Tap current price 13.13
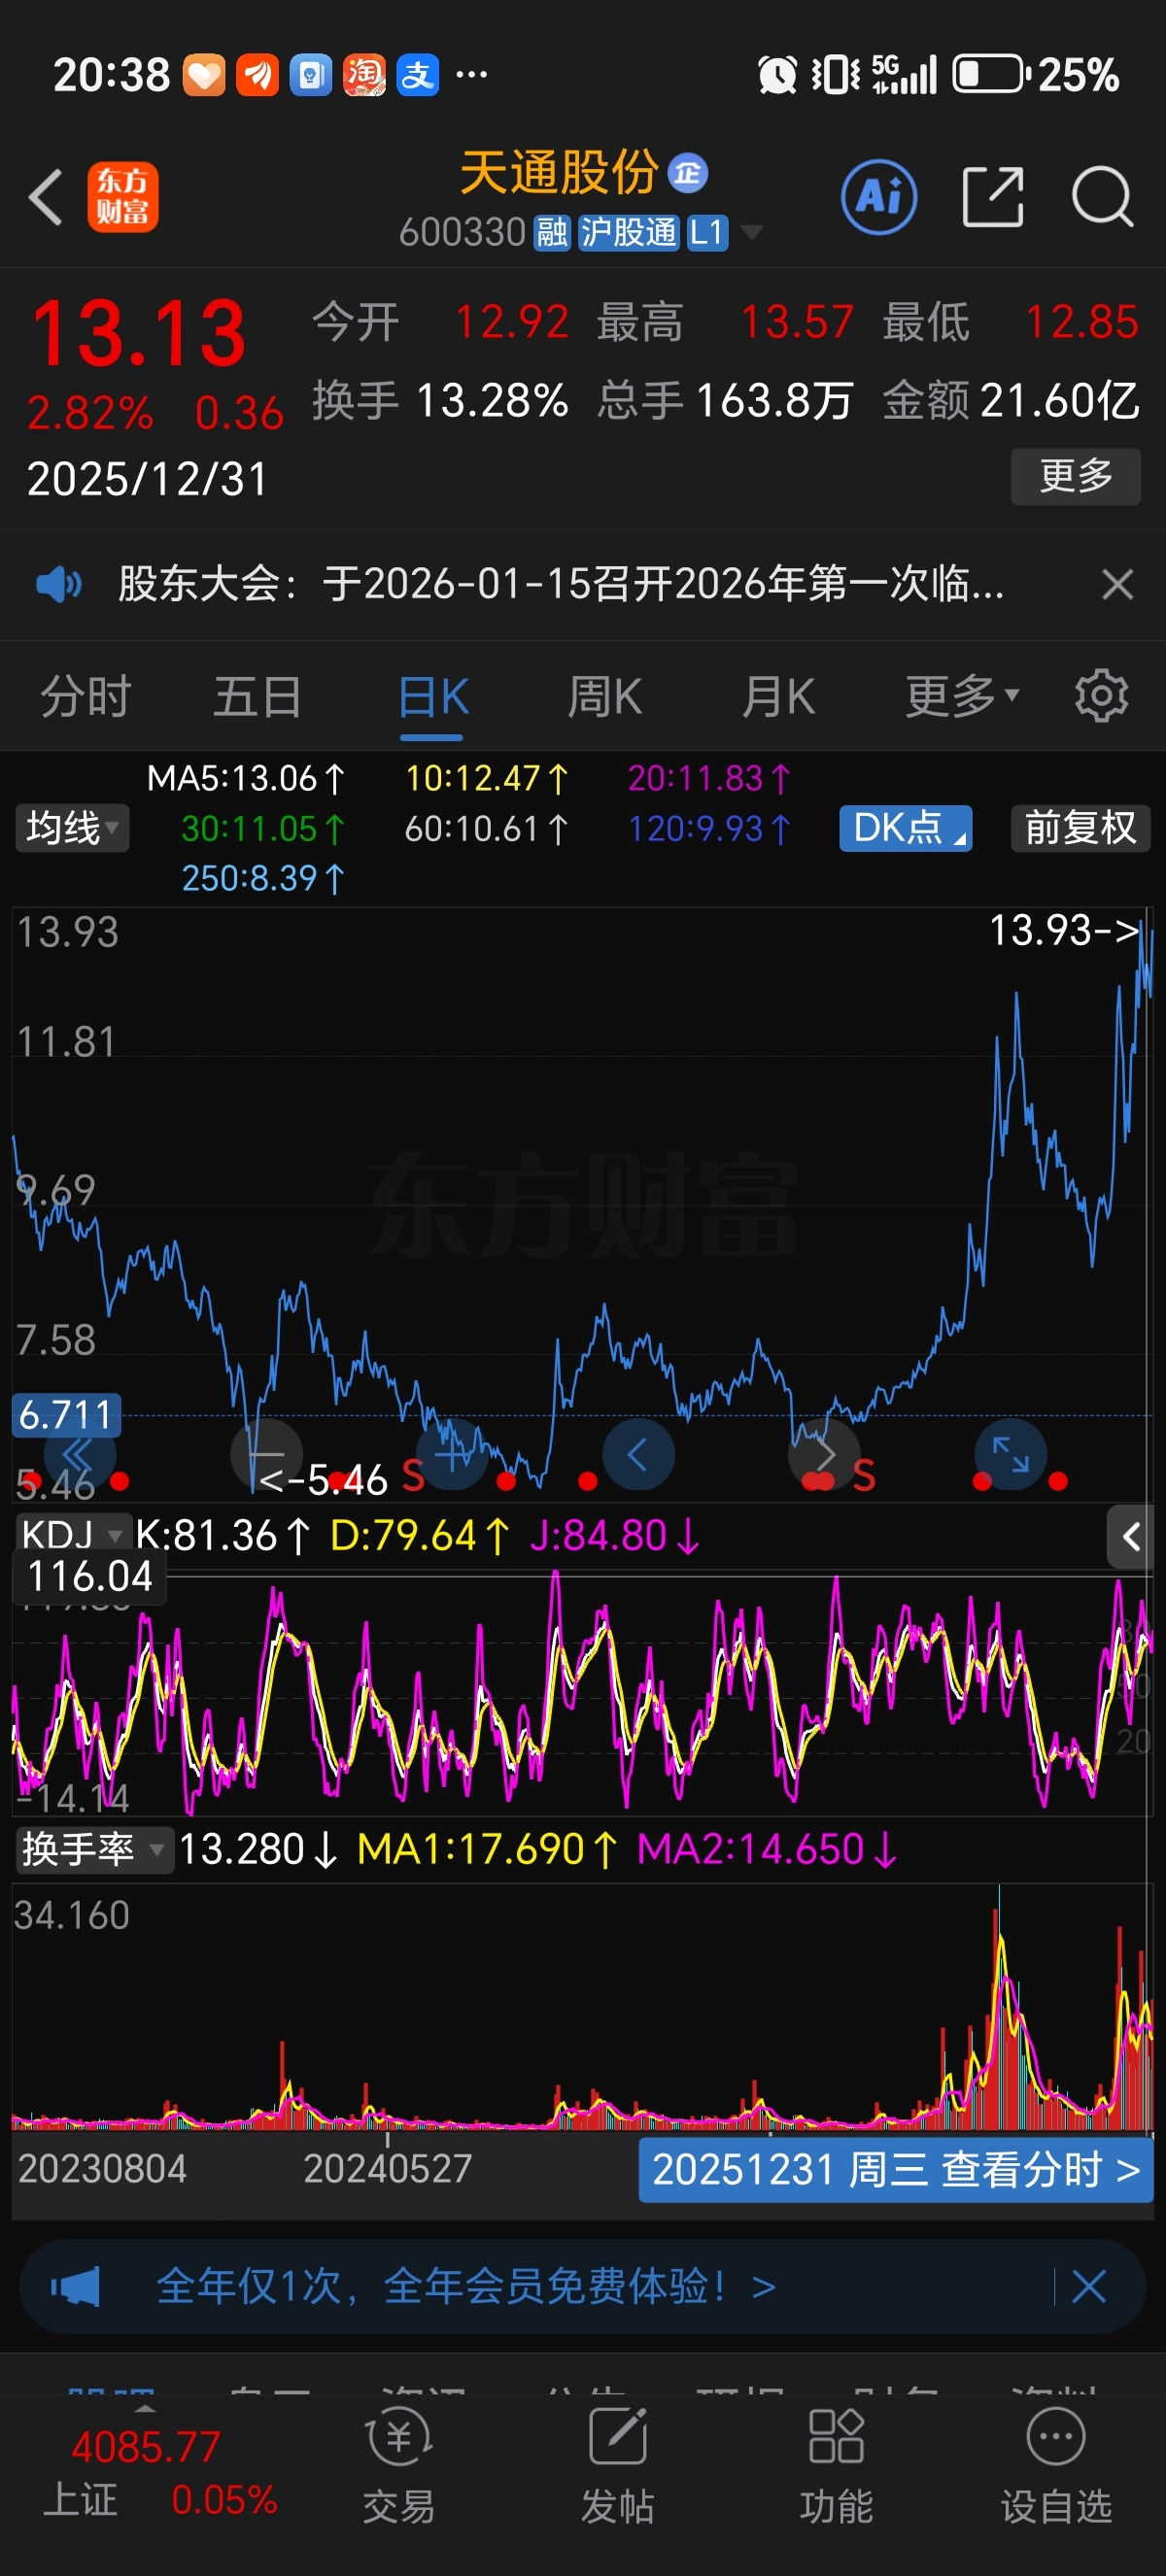The height and width of the screenshot is (2576, 1166). click(138, 333)
